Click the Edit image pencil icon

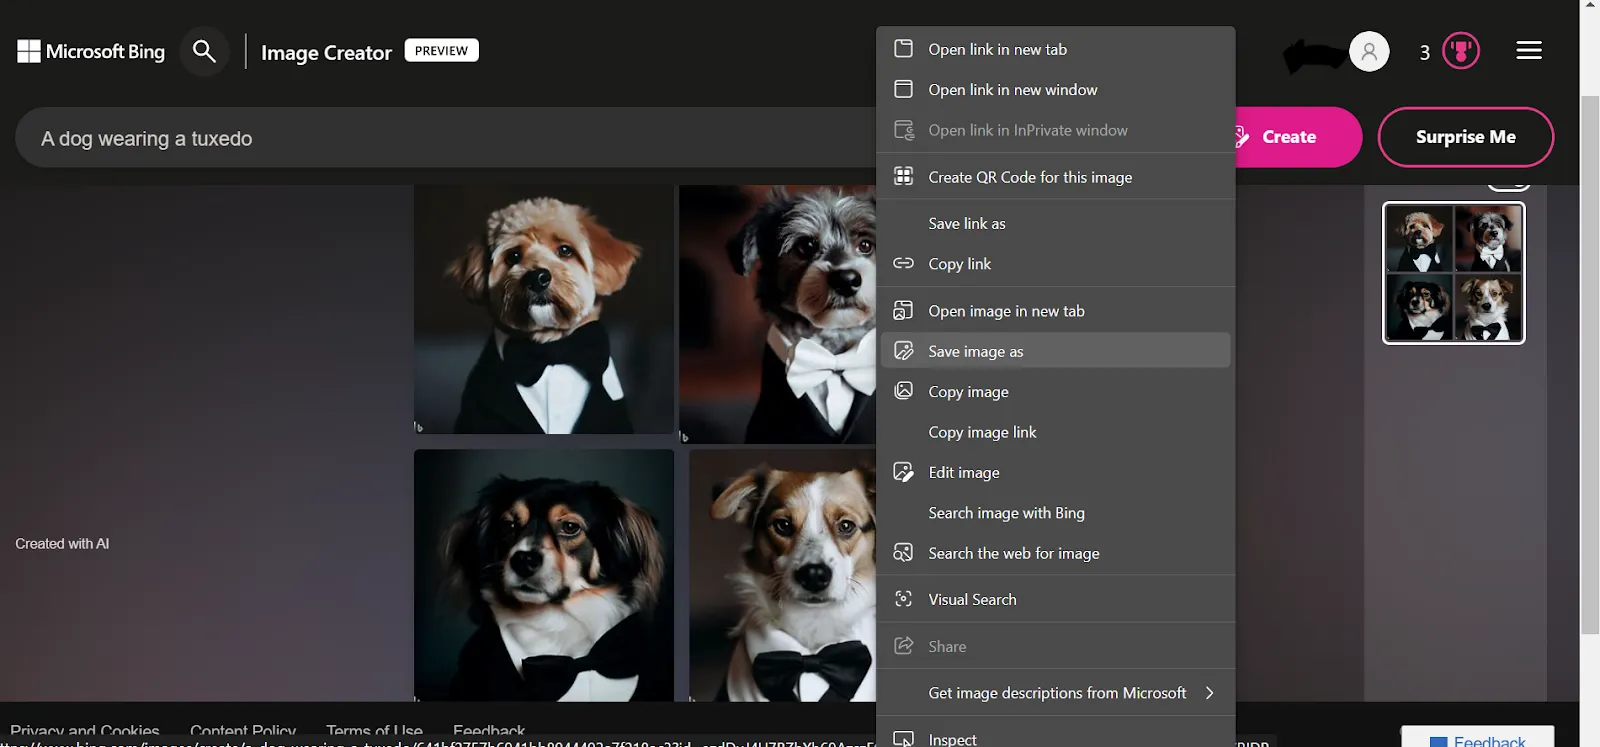pyautogui.click(x=903, y=472)
